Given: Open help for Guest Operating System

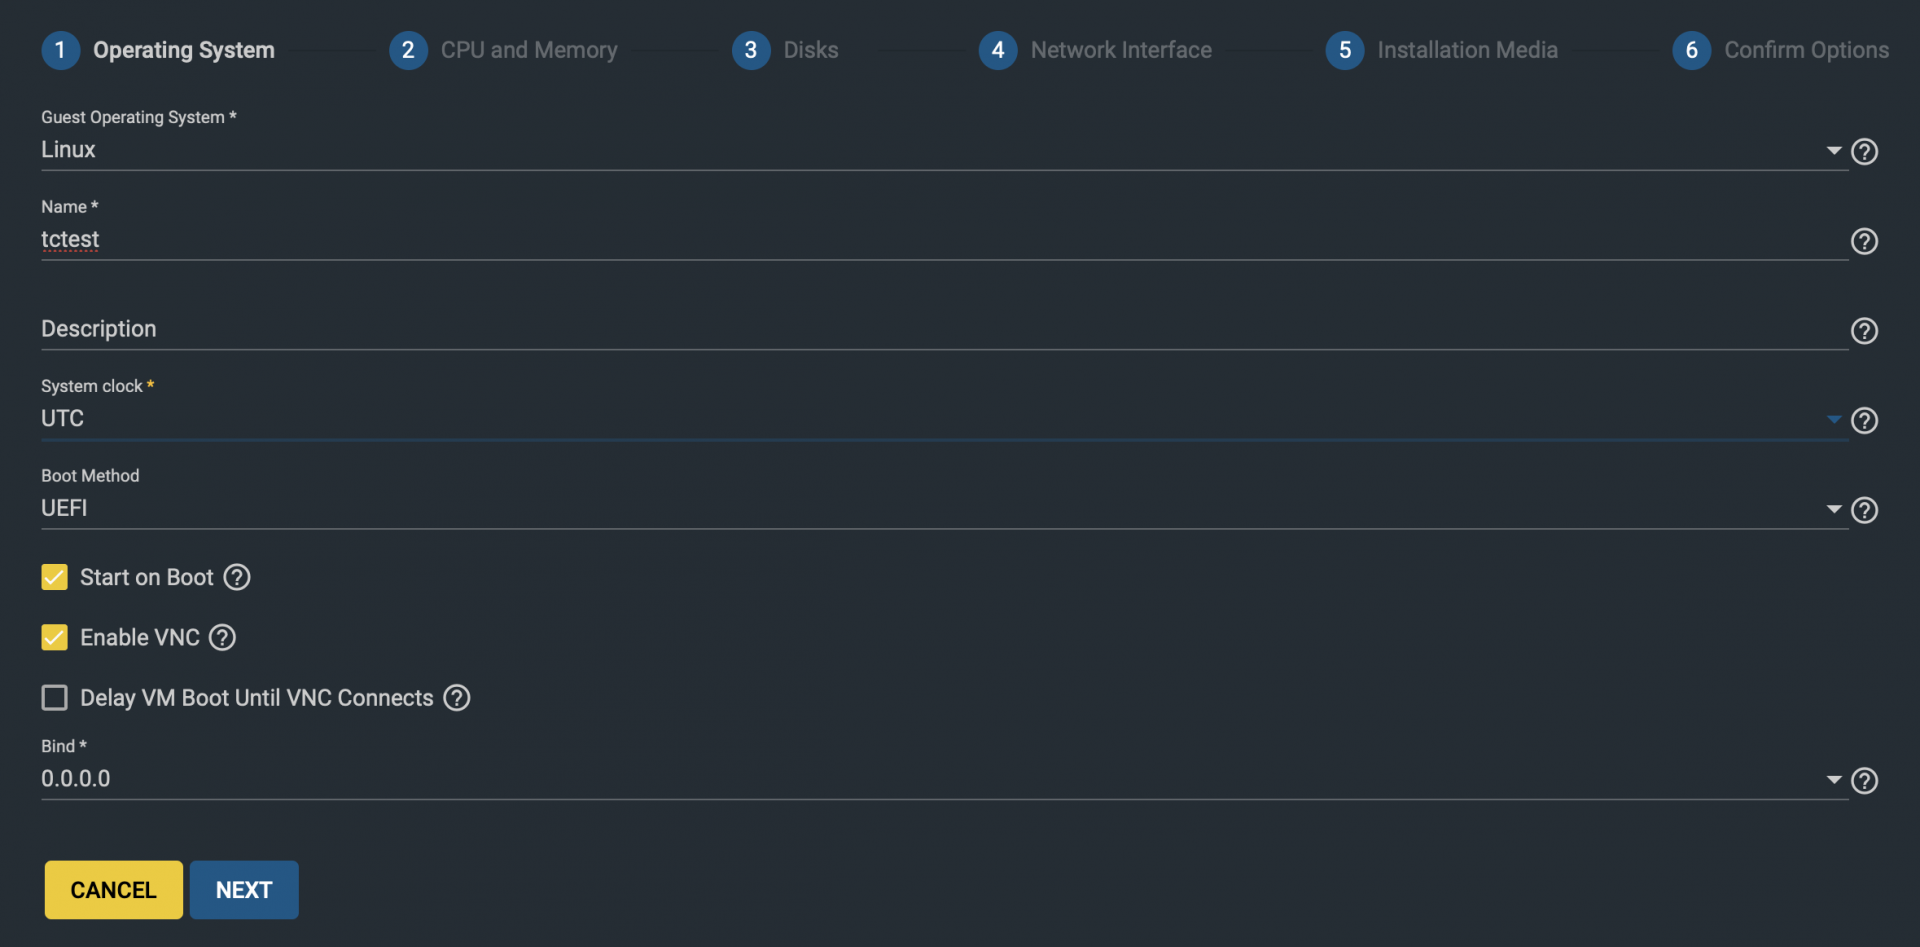Looking at the screenshot, I should point(1864,151).
